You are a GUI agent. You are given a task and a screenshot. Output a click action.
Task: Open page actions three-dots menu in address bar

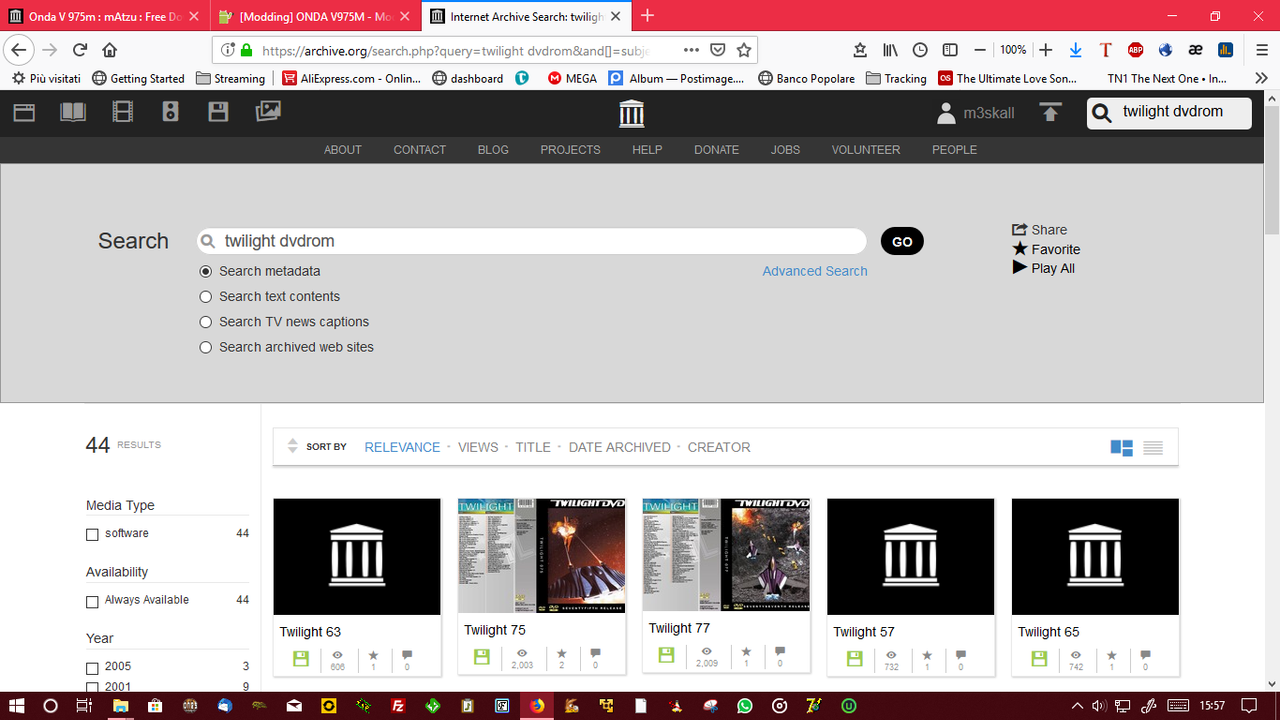click(691, 50)
